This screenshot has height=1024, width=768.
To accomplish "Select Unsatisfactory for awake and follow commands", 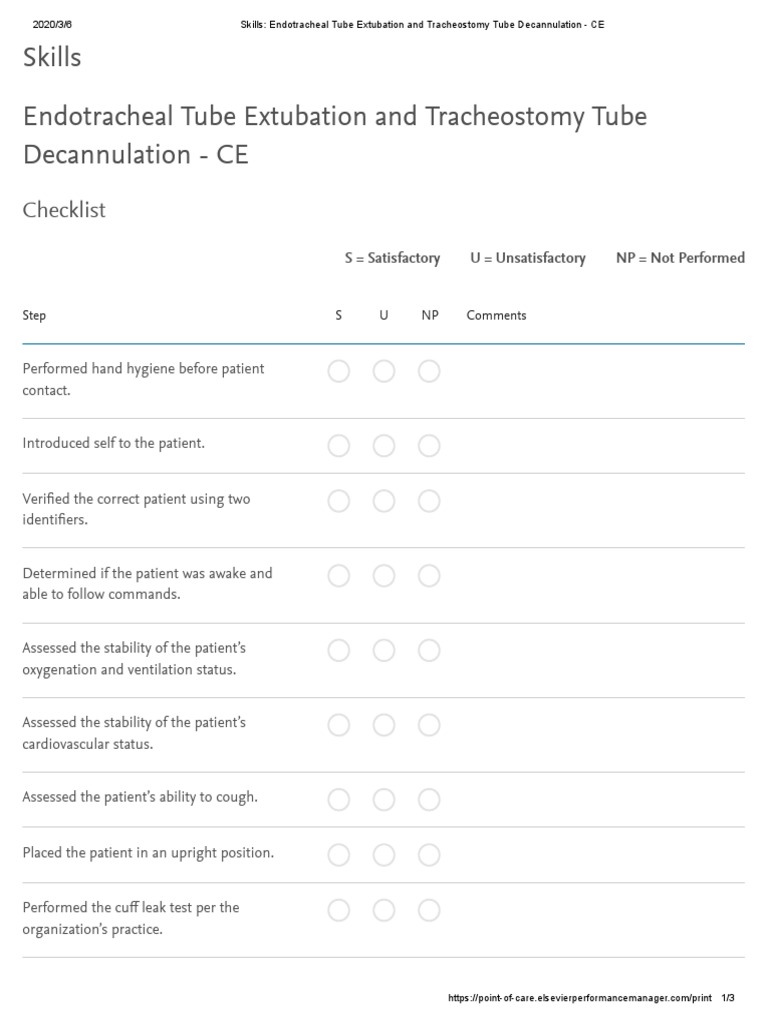I will click(x=384, y=576).
